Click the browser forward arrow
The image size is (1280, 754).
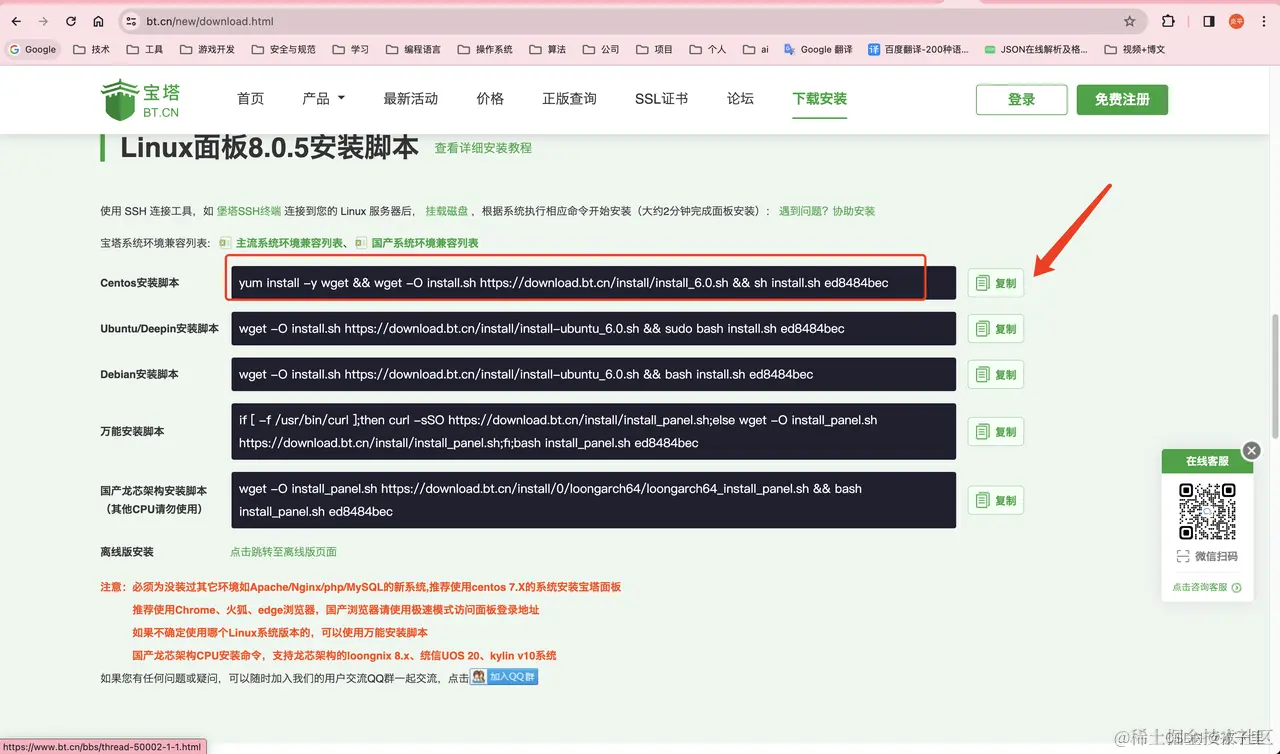pyautogui.click(x=43, y=21)
